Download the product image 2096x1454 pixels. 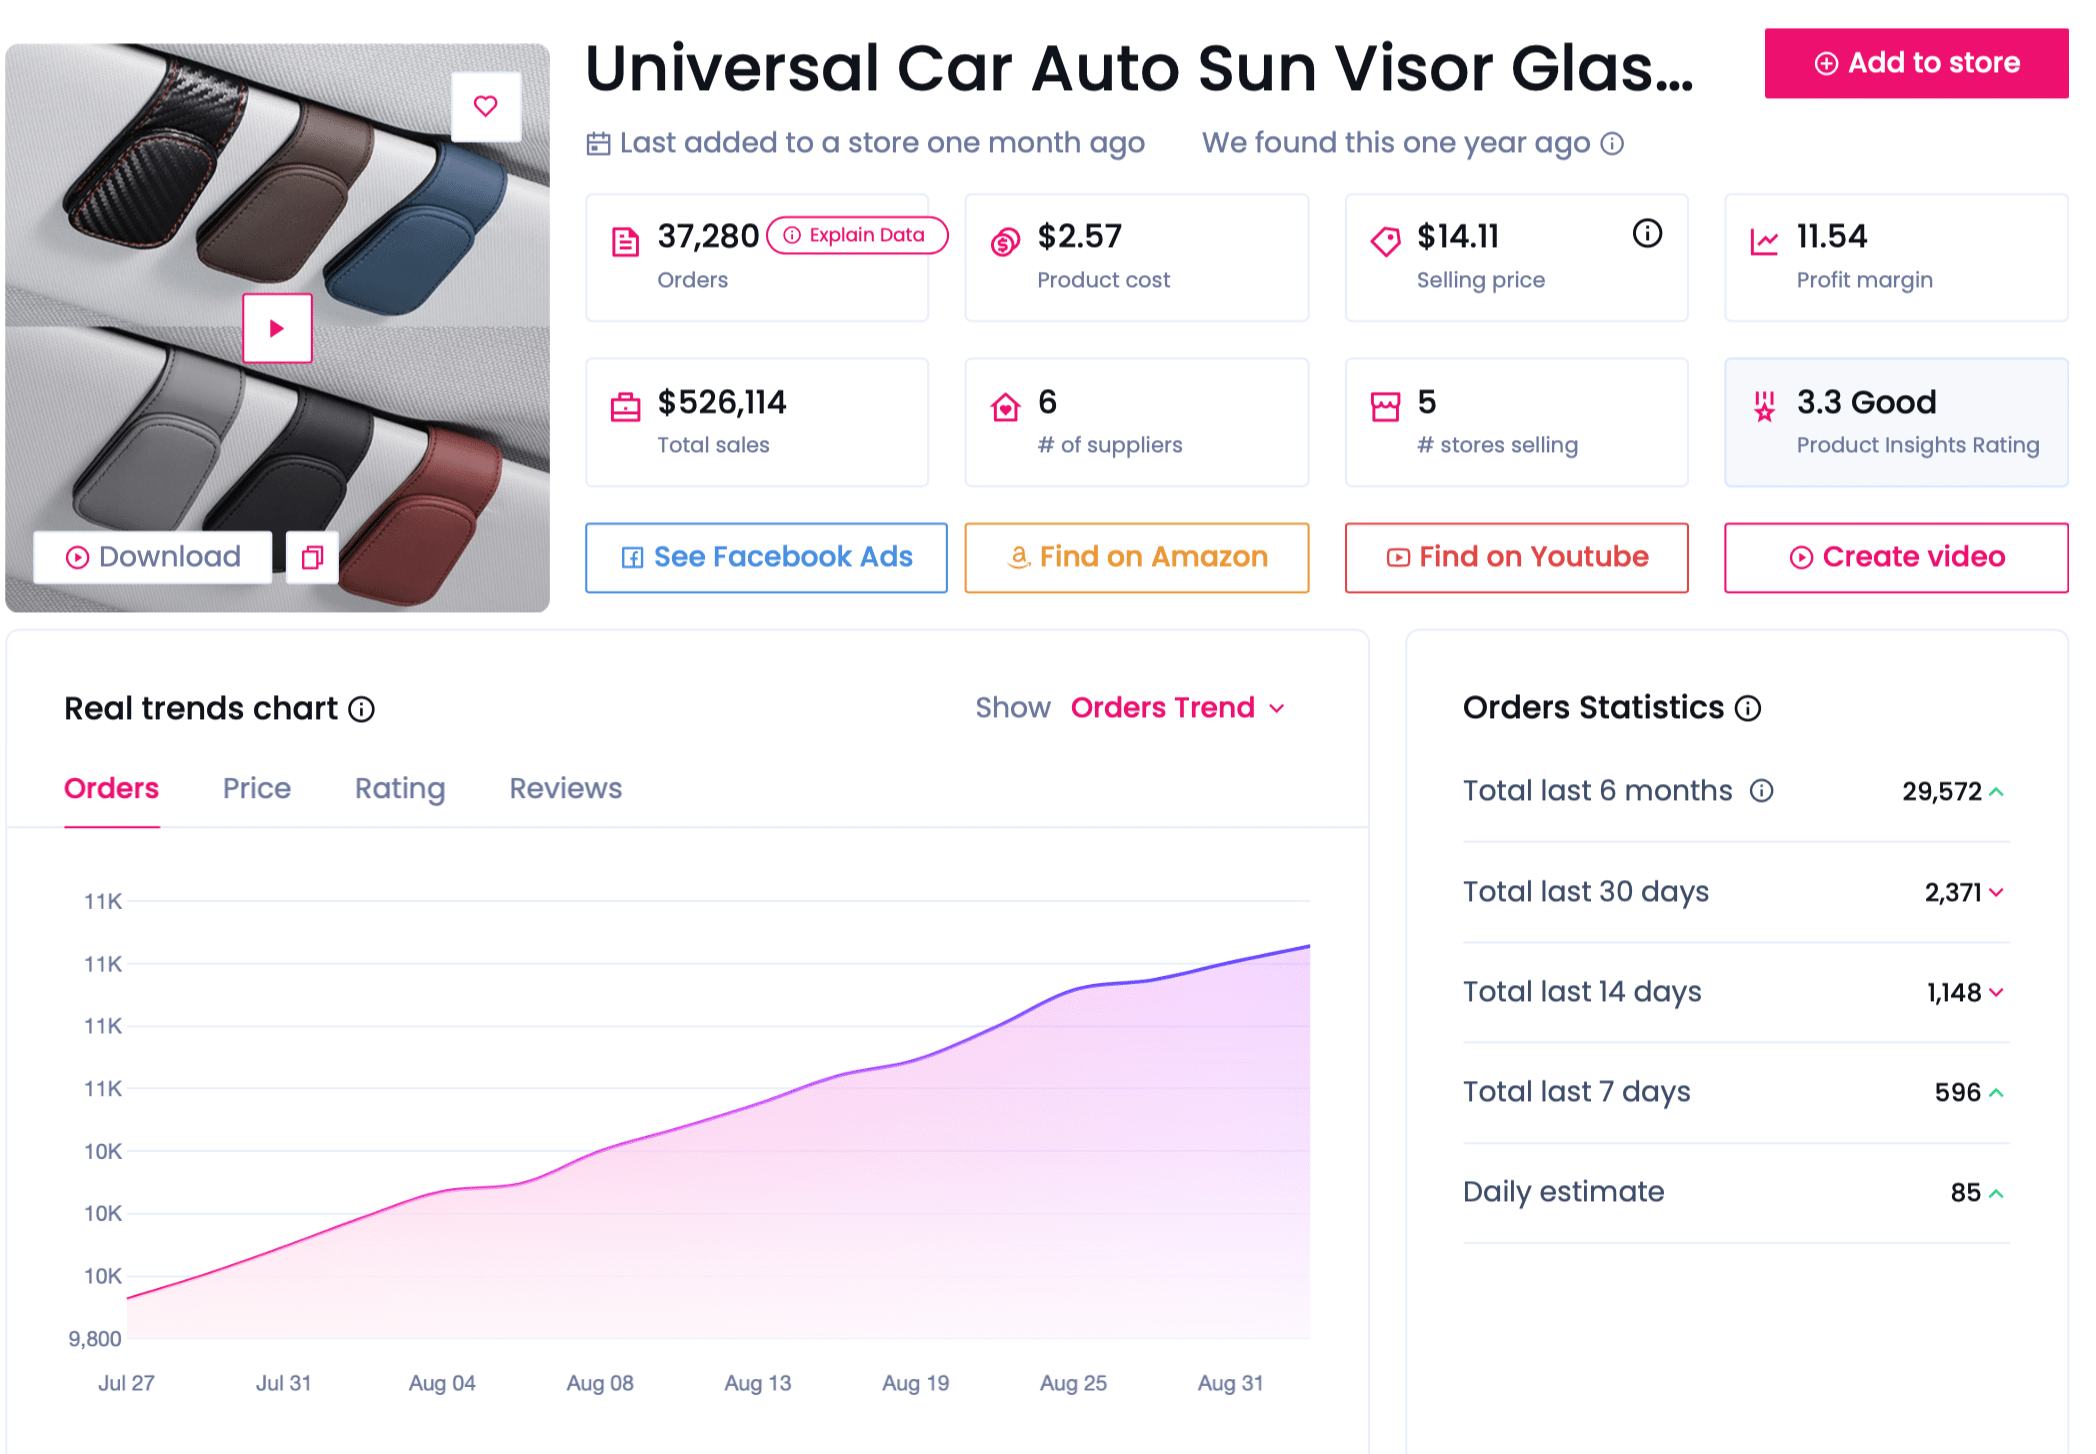[x=153, y=557]
